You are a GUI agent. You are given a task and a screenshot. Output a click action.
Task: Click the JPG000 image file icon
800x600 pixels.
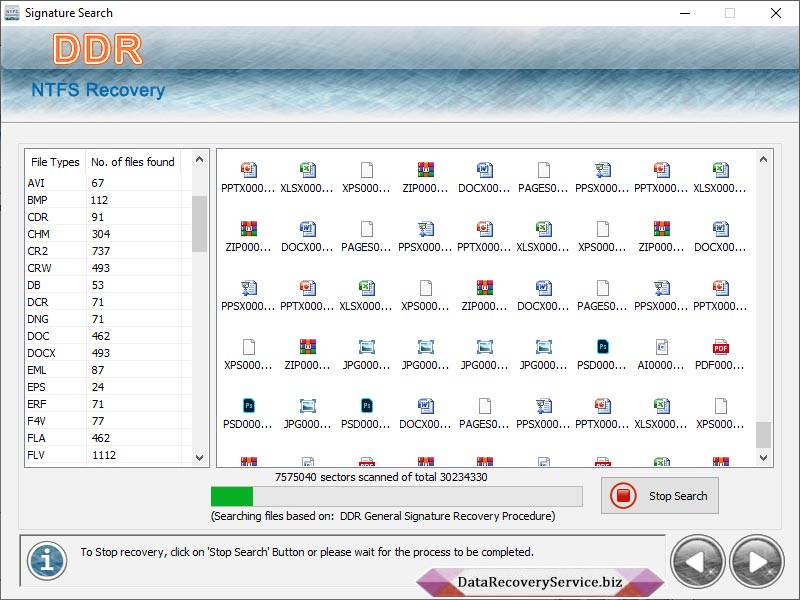365,347
